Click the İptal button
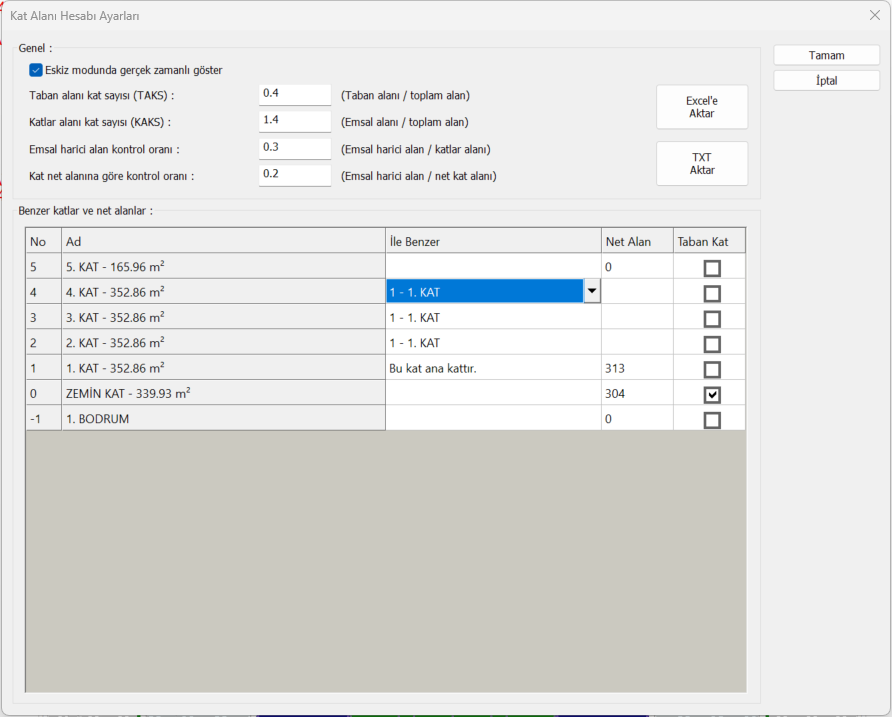 (826, 80)
